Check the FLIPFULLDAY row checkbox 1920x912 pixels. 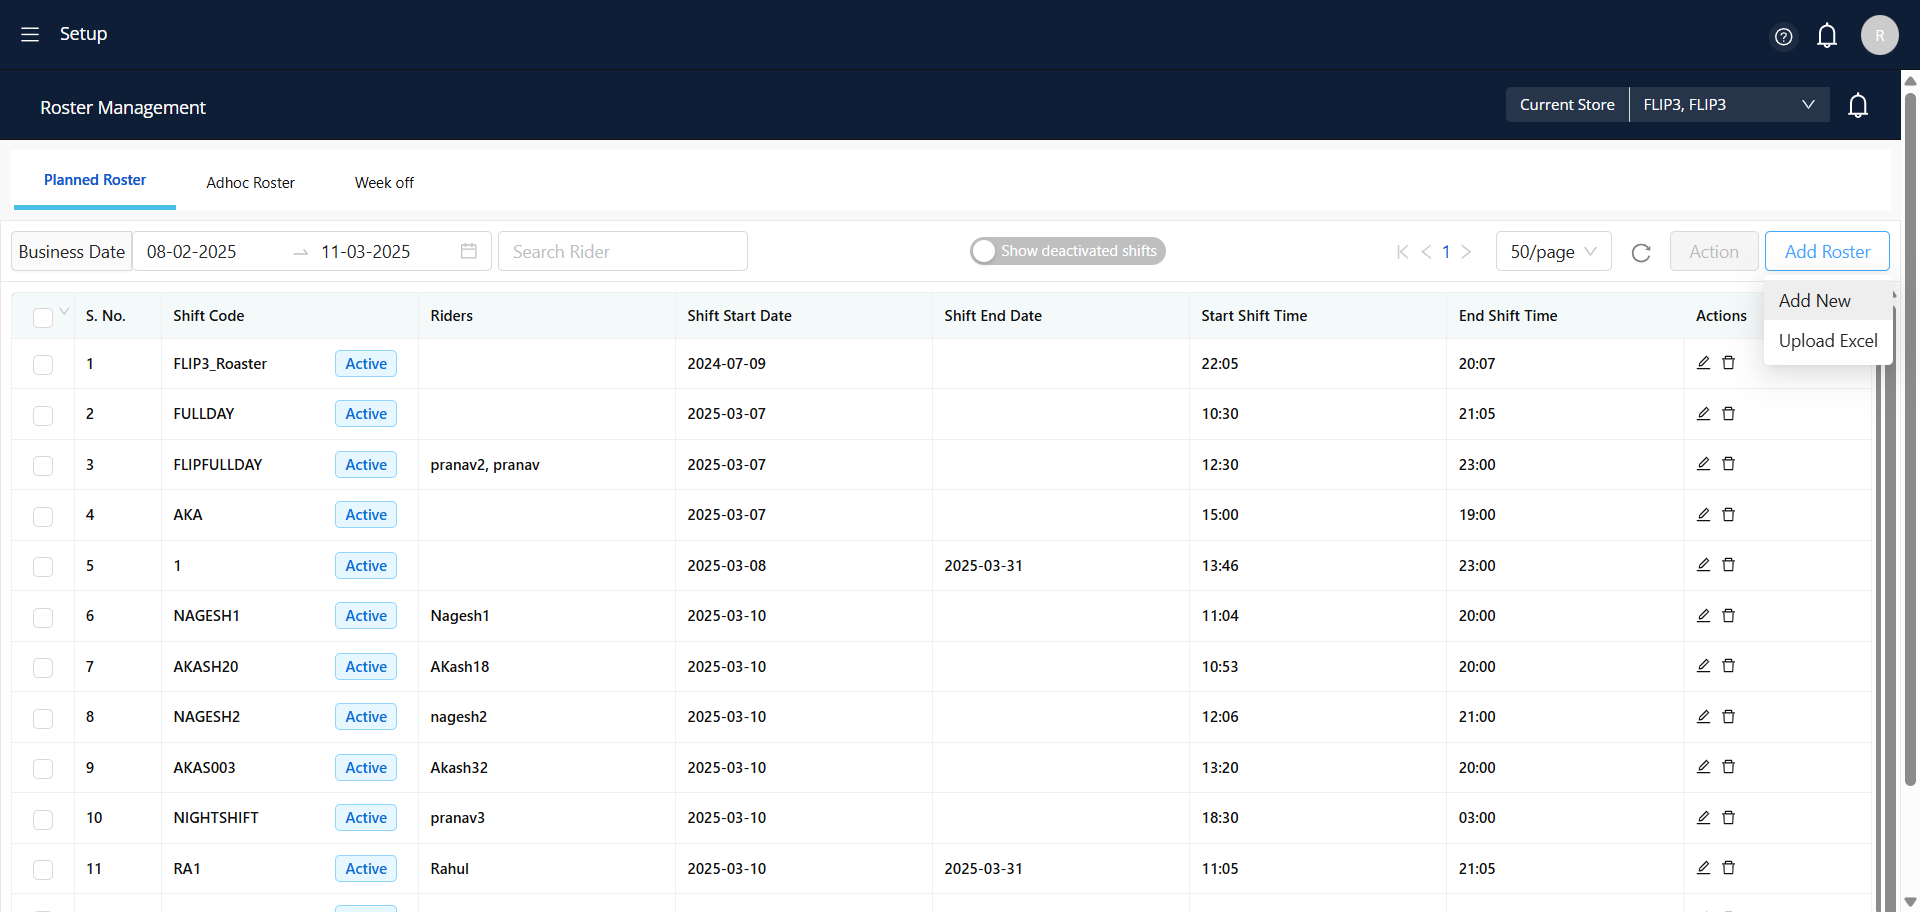pos(42,466)
